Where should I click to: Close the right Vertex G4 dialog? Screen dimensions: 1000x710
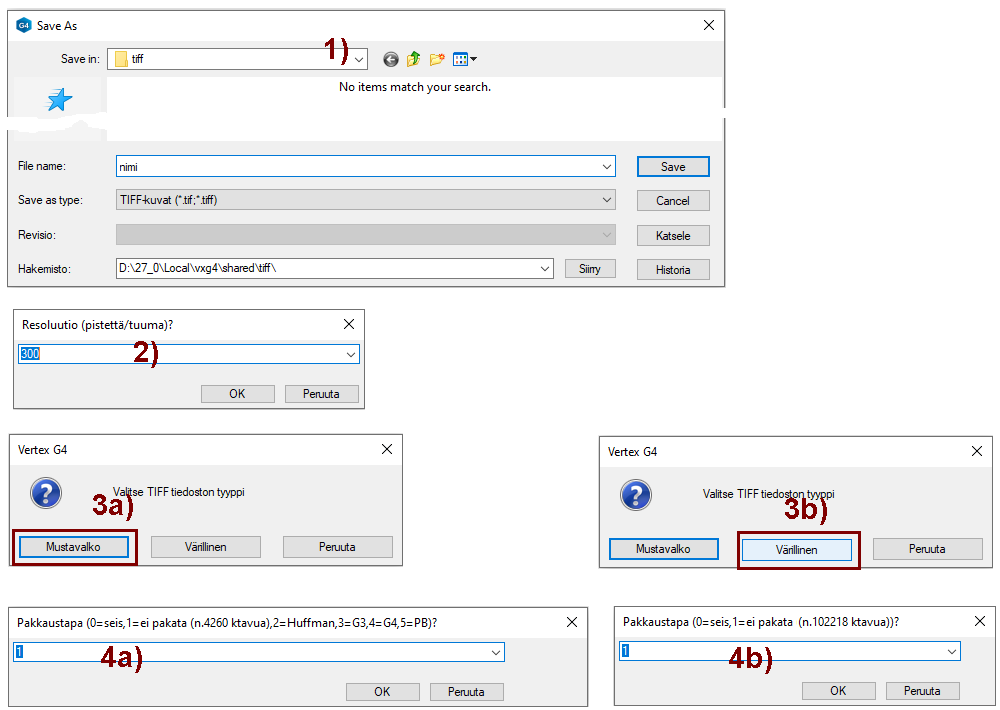[x=976, y=451]
